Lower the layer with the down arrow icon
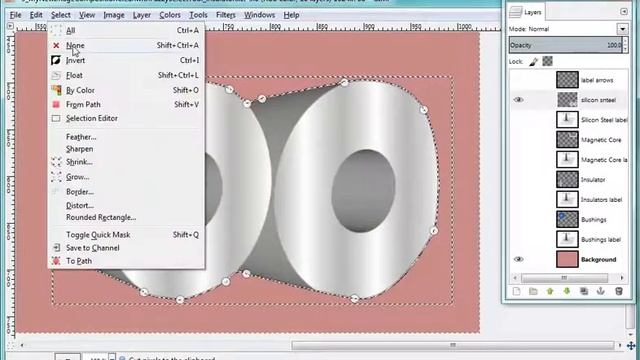 (567, 291)
